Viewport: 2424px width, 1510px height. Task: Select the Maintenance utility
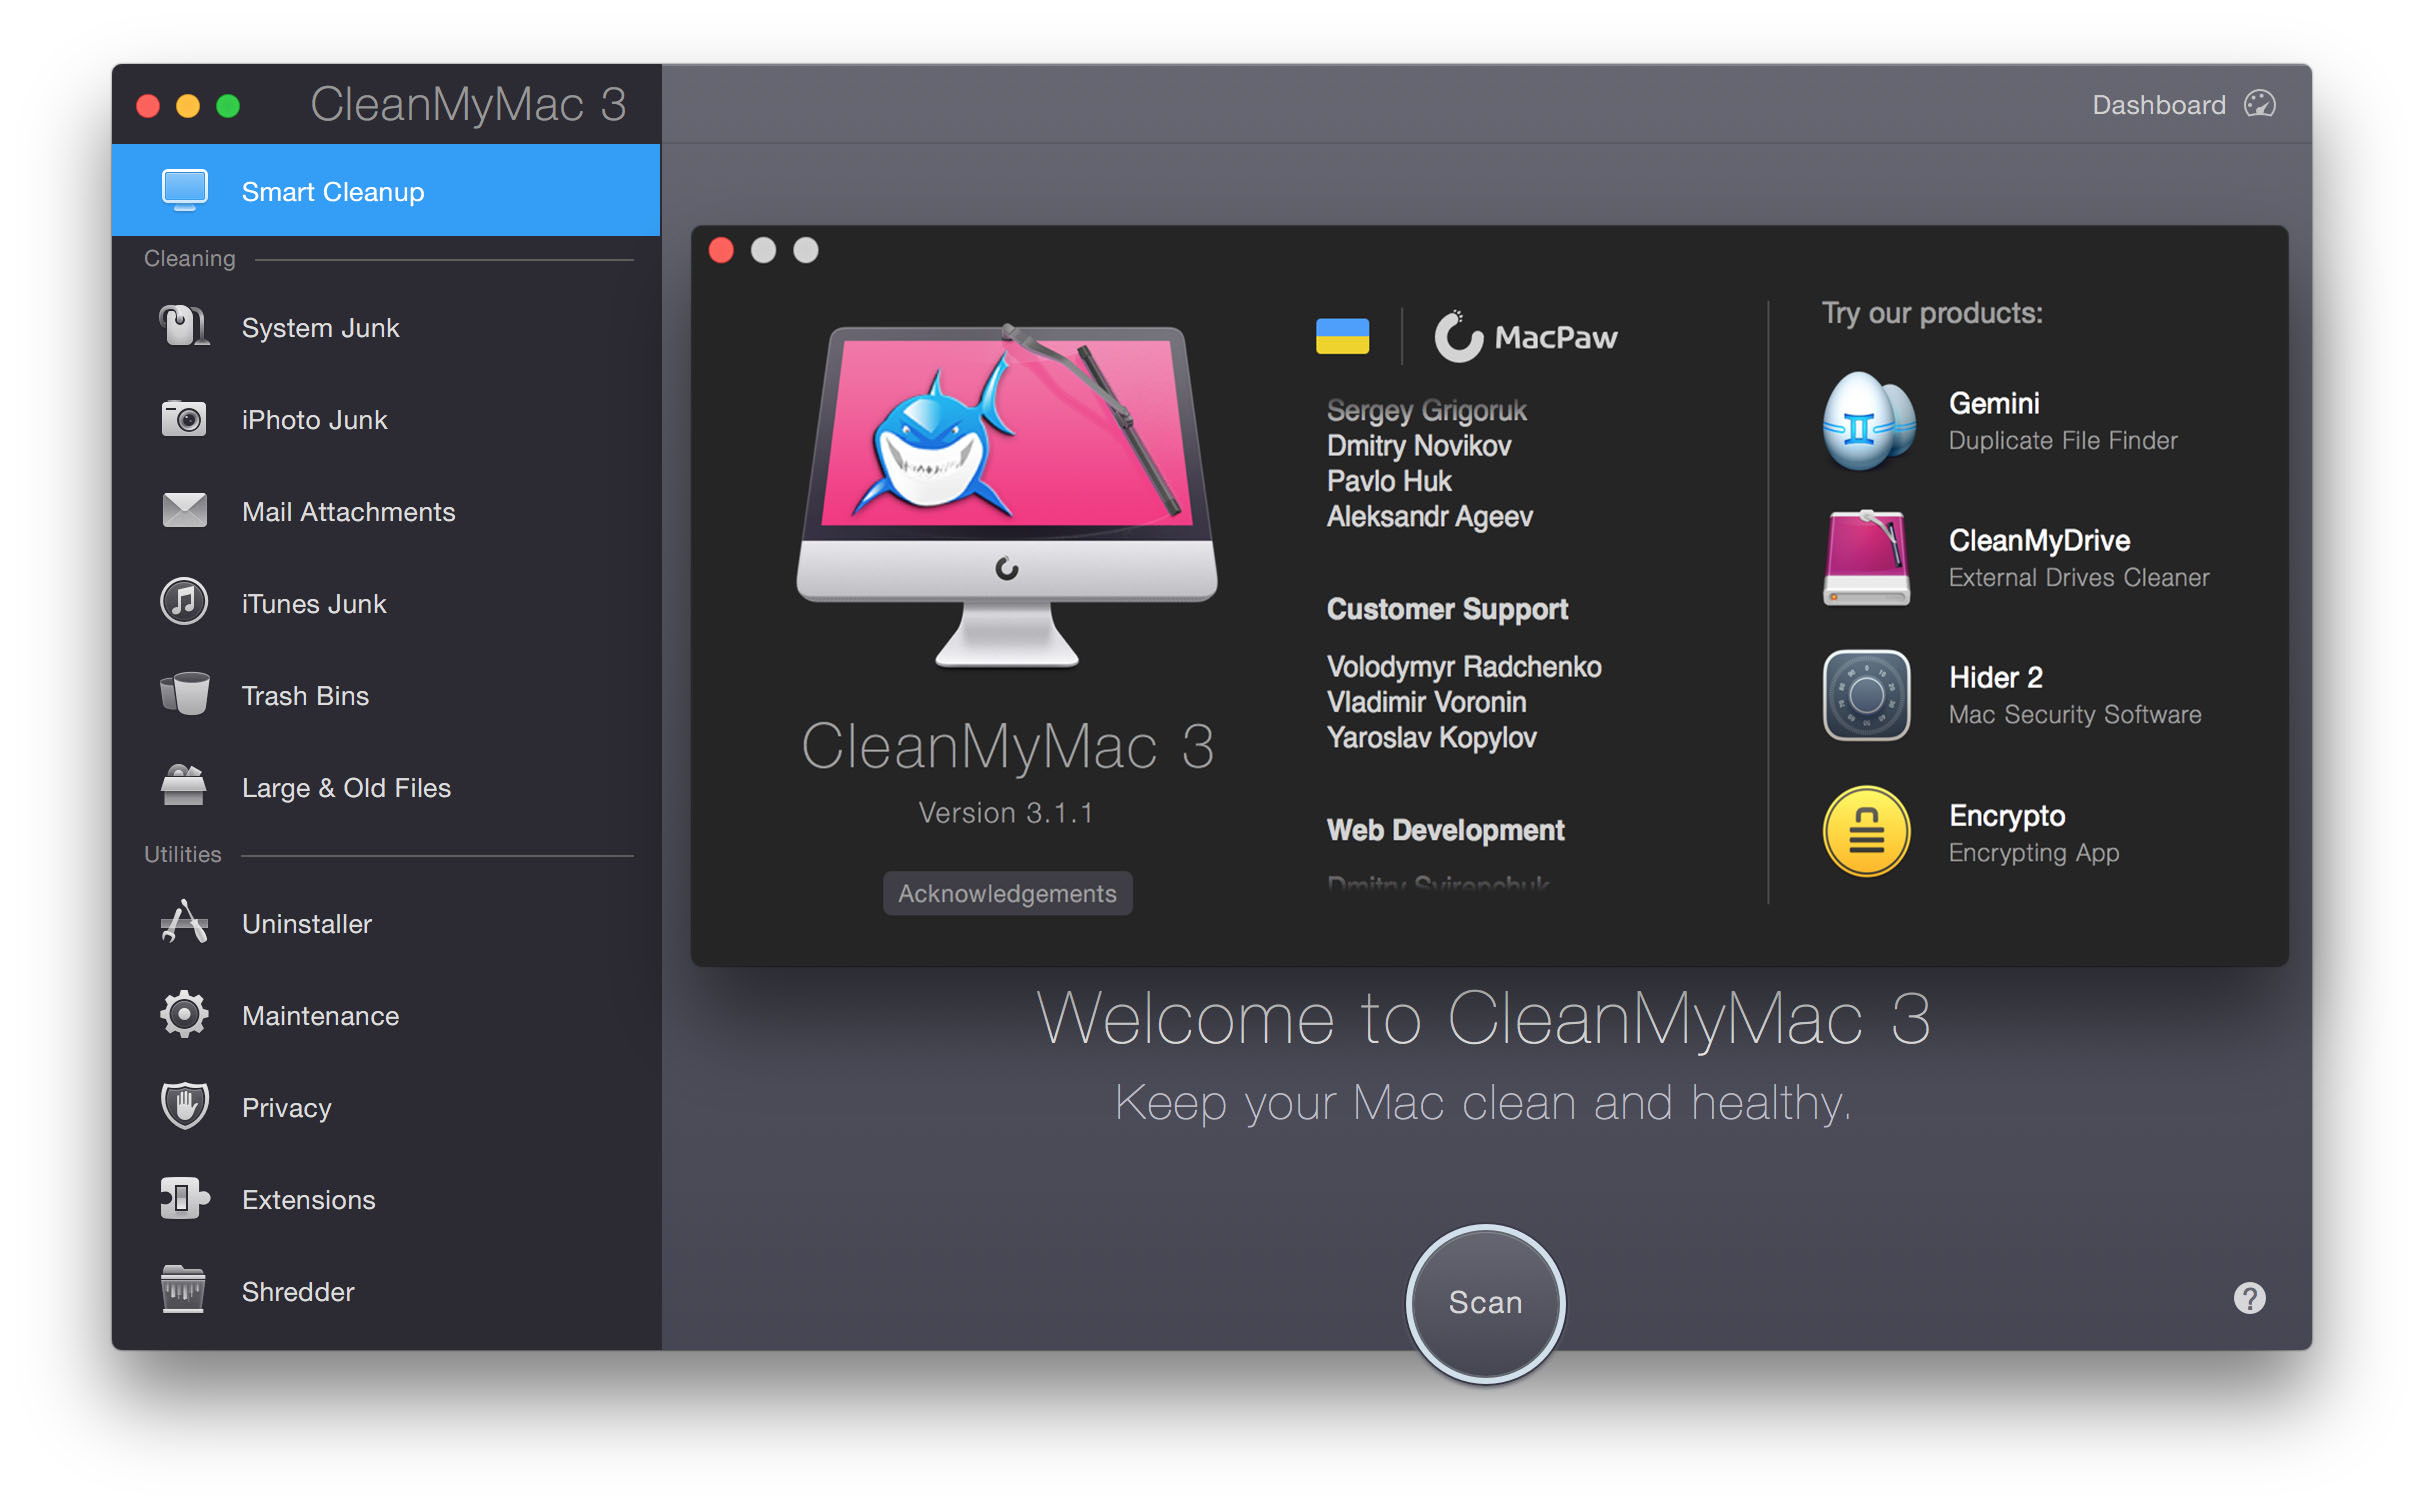386,1015
